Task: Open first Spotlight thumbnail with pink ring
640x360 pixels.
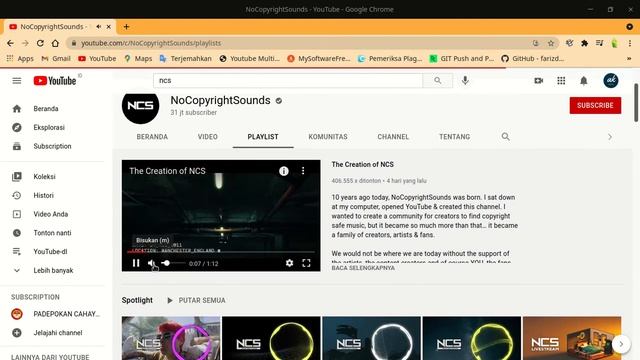Action: 171,338
